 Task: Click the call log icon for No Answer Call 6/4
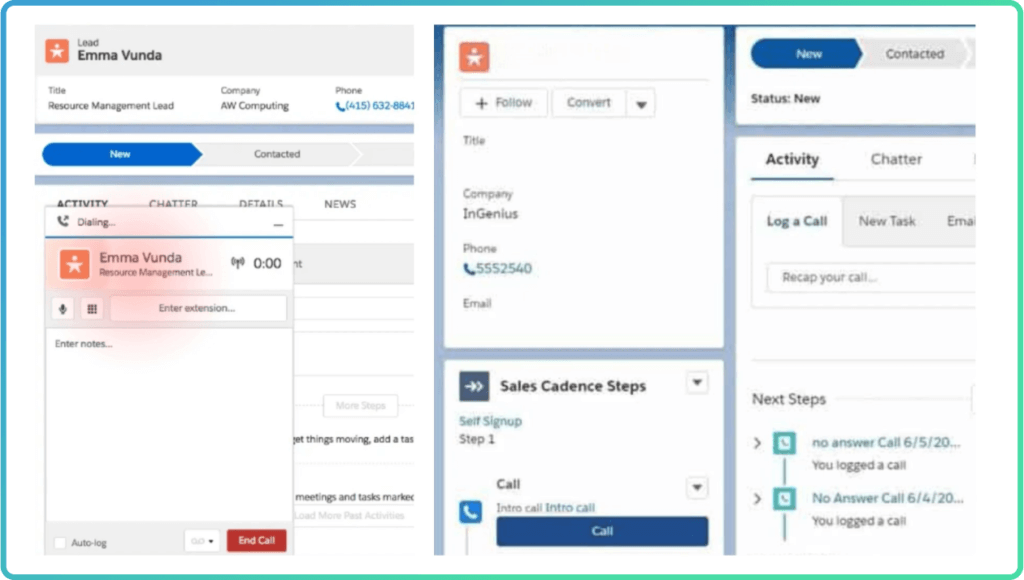pos(784,499)
